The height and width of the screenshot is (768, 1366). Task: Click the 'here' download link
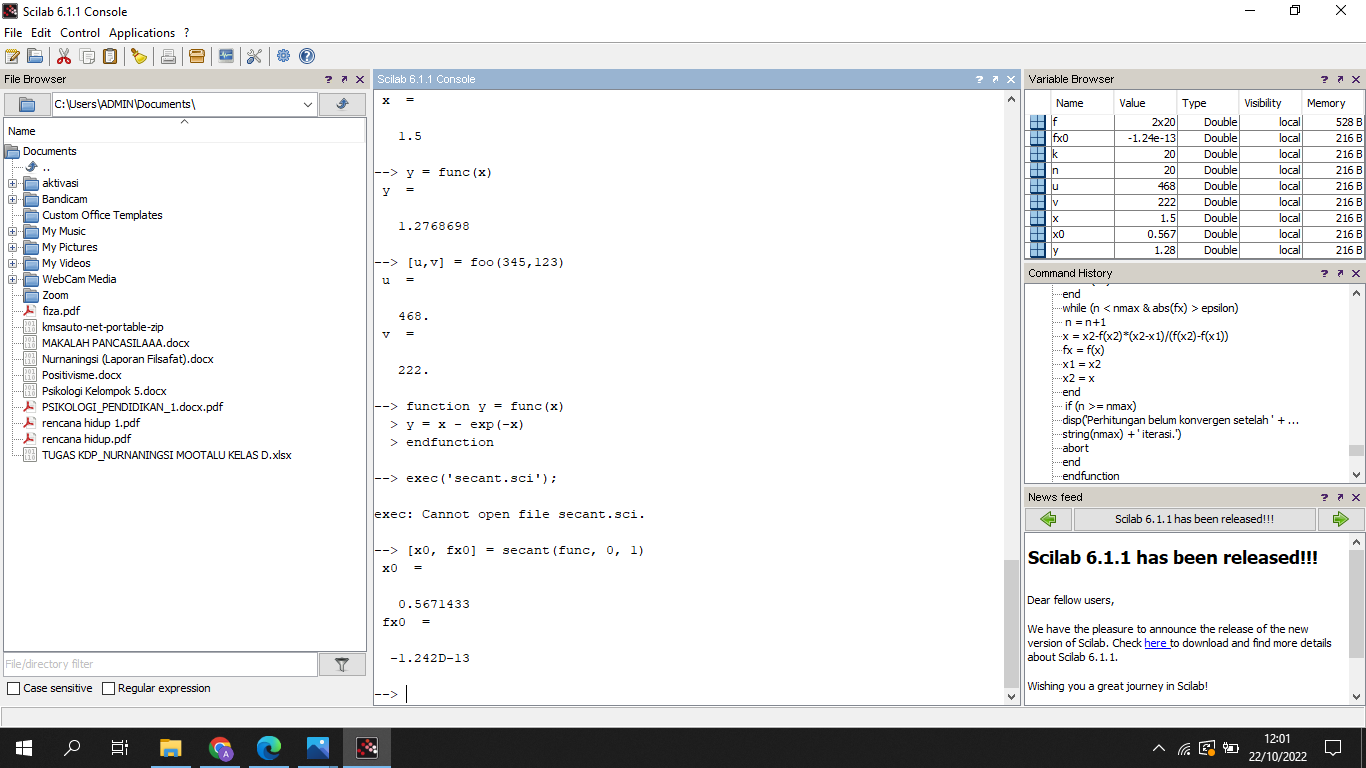(1156, 643)
